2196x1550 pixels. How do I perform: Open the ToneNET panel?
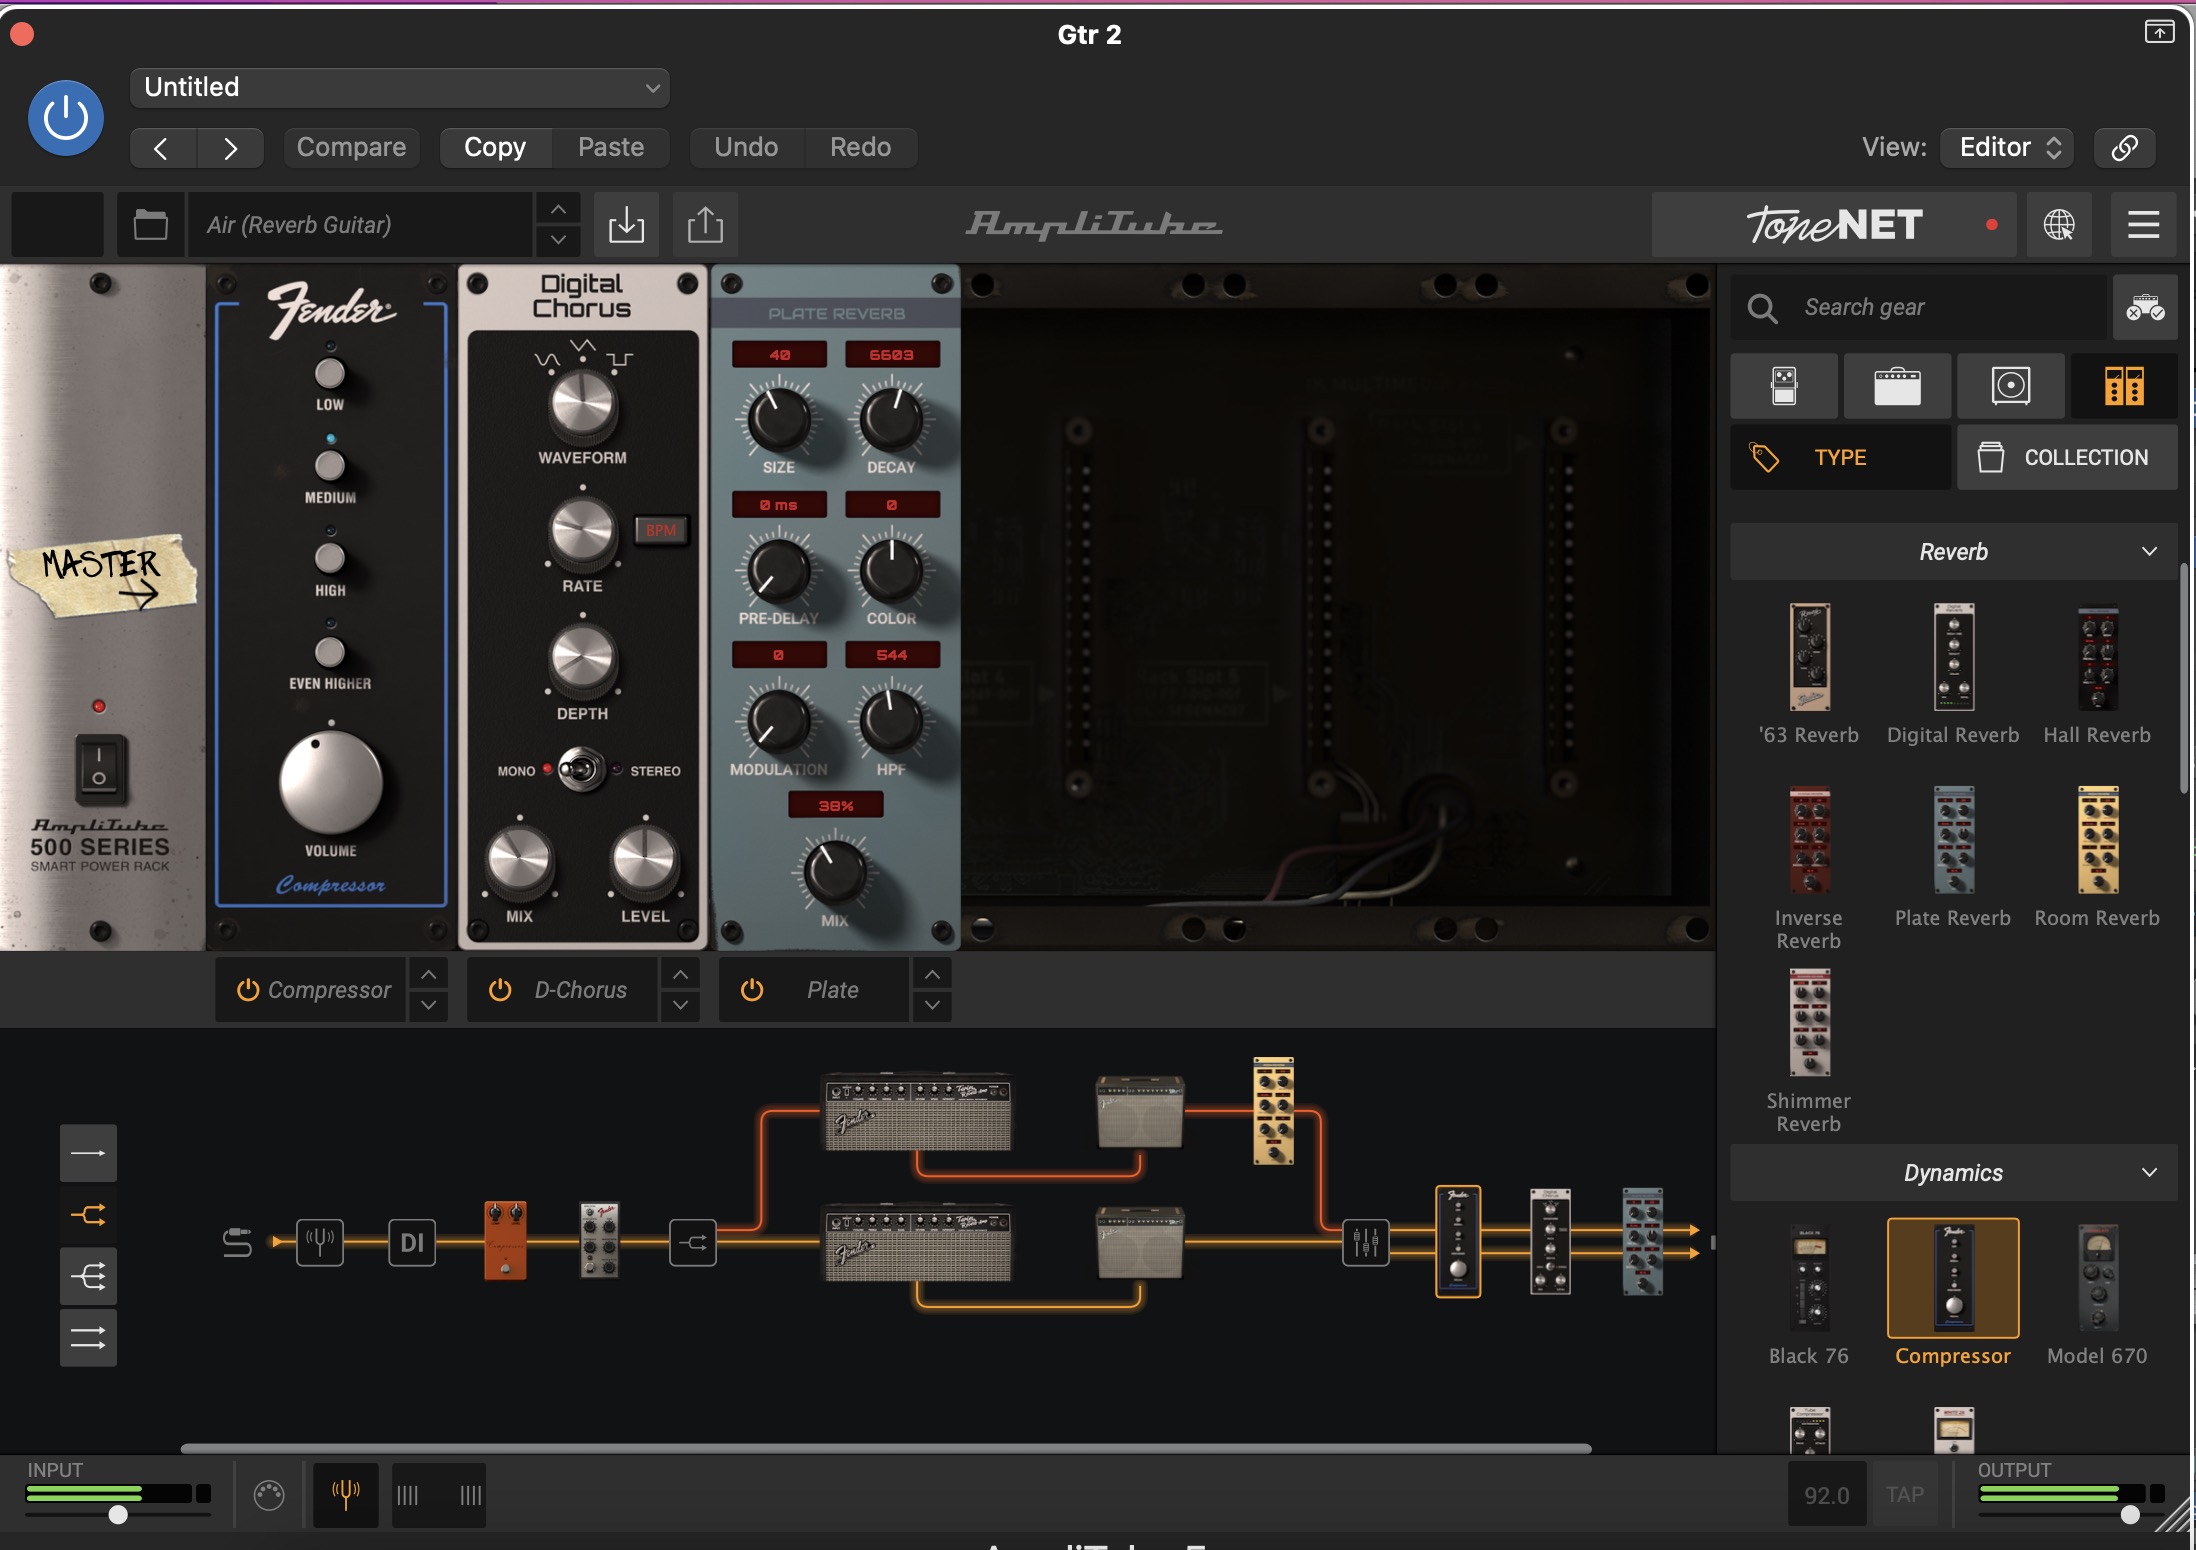[1834, 224]
